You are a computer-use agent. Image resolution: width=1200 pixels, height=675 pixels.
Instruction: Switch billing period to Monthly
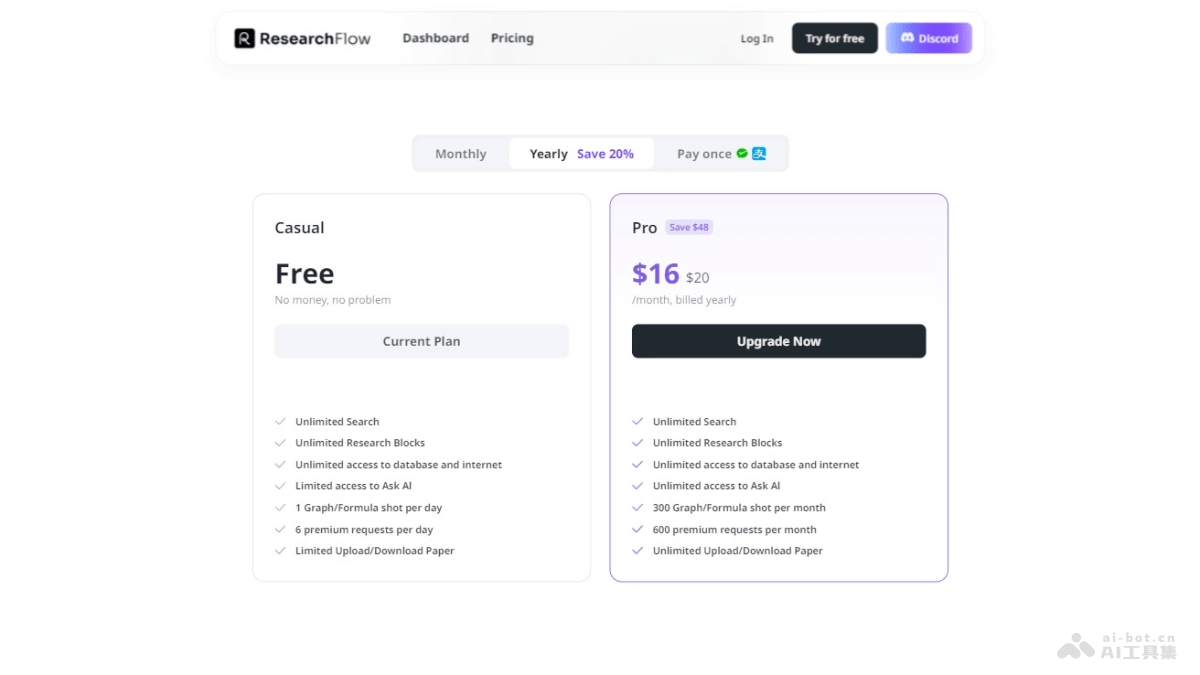point(460,153)
